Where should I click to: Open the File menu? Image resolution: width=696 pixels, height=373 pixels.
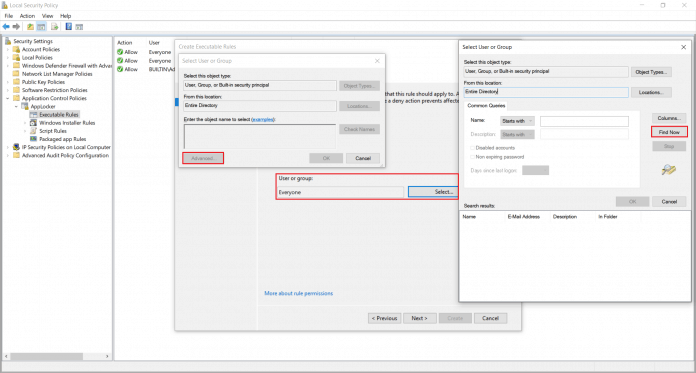[9, 16]
